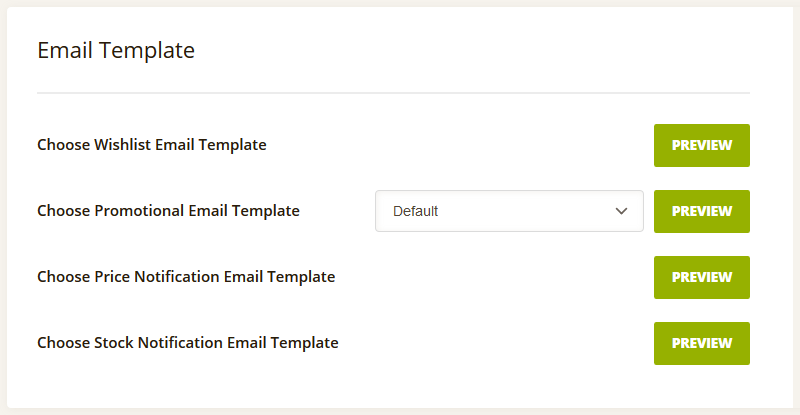Click white panel space below Stock Notification row
Screen dimensions: 800x415
[393, 386]
